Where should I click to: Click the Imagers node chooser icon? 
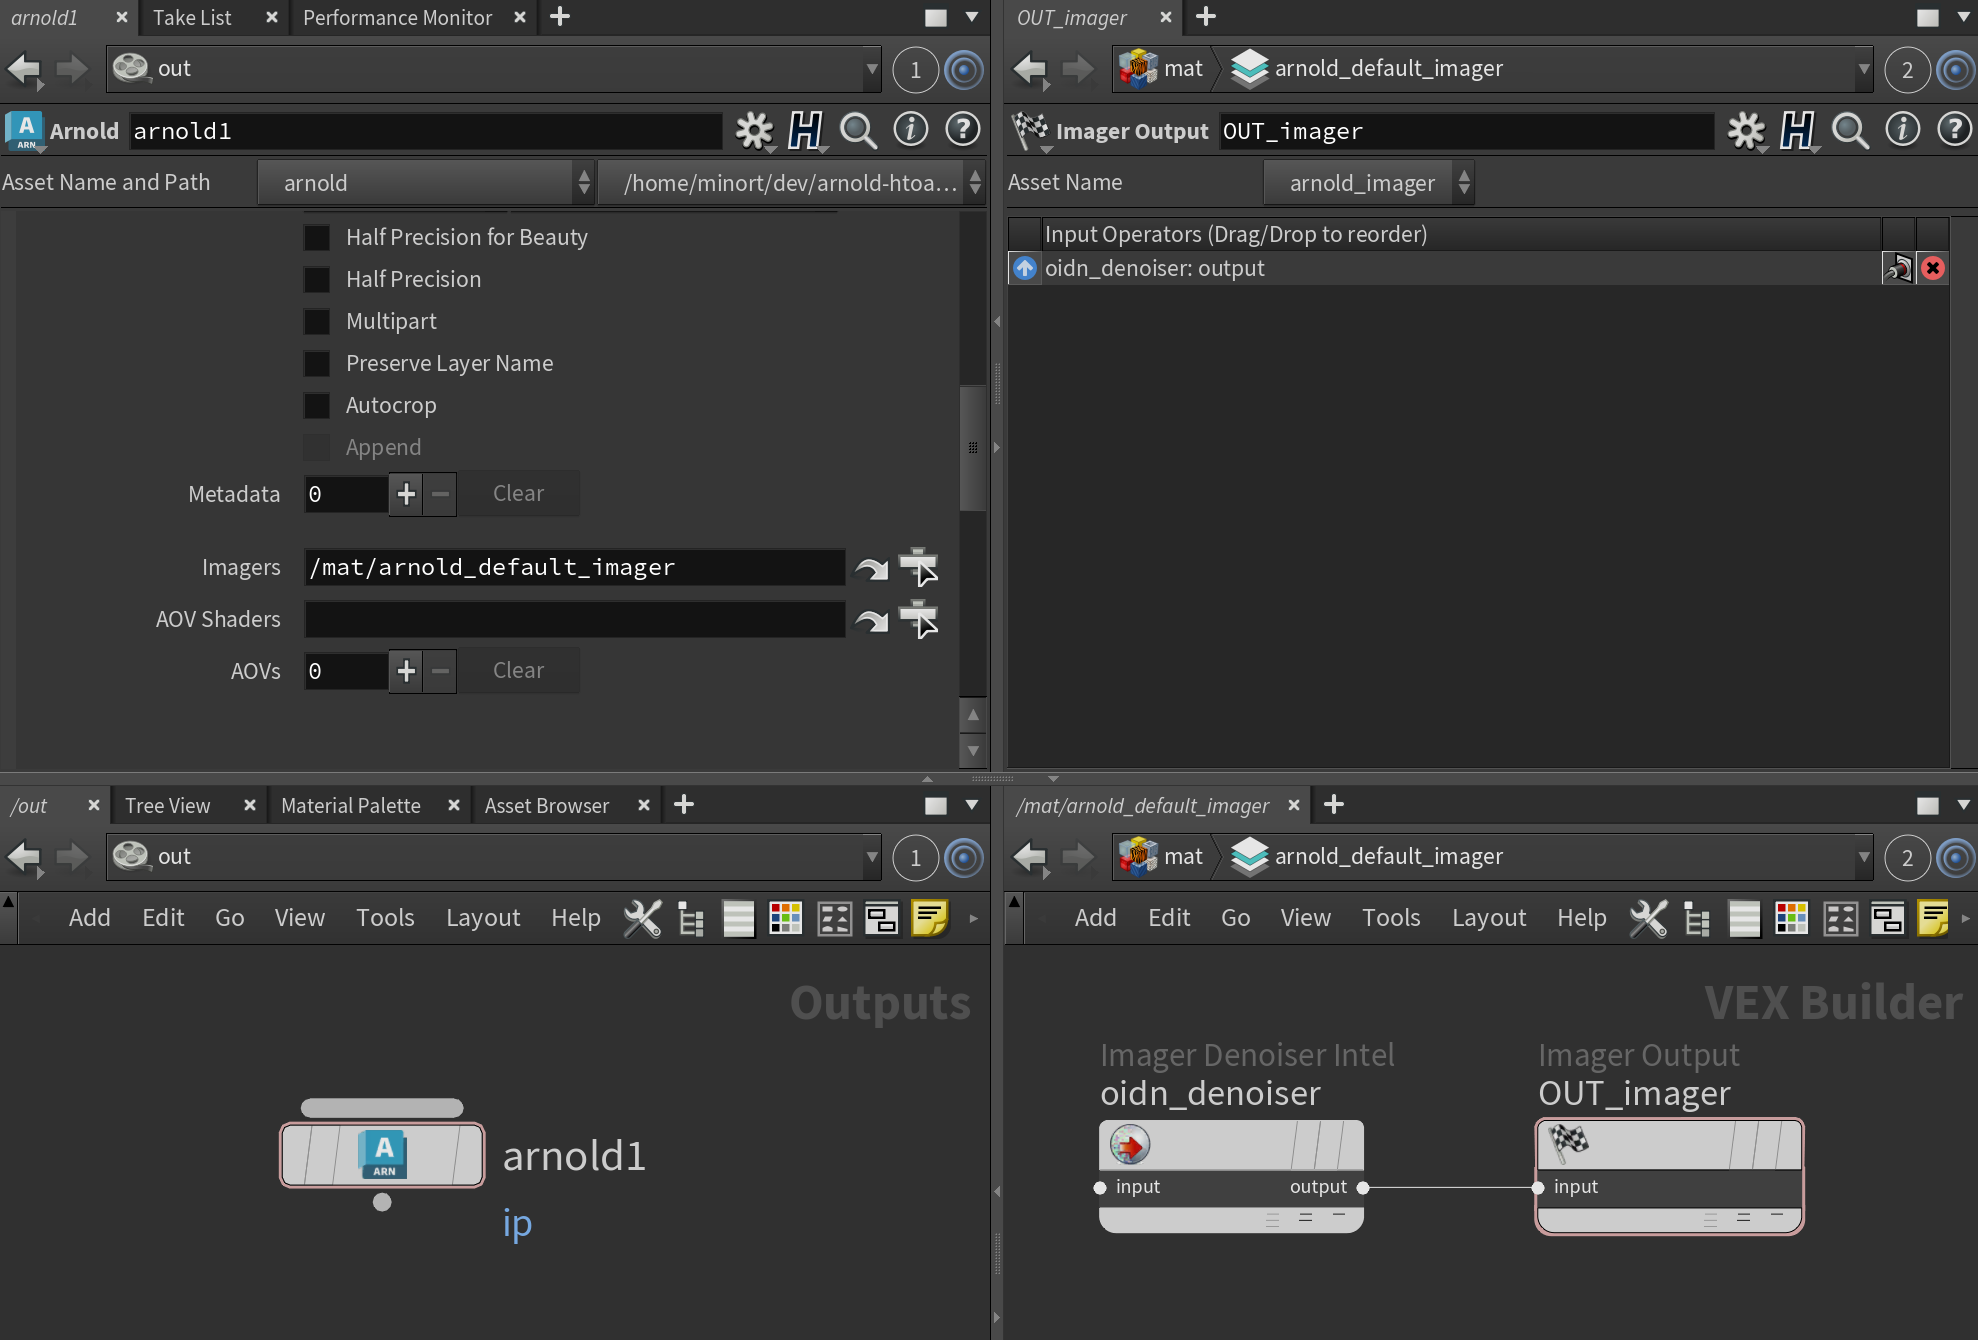pyautogui.click(x=918, y=567)
